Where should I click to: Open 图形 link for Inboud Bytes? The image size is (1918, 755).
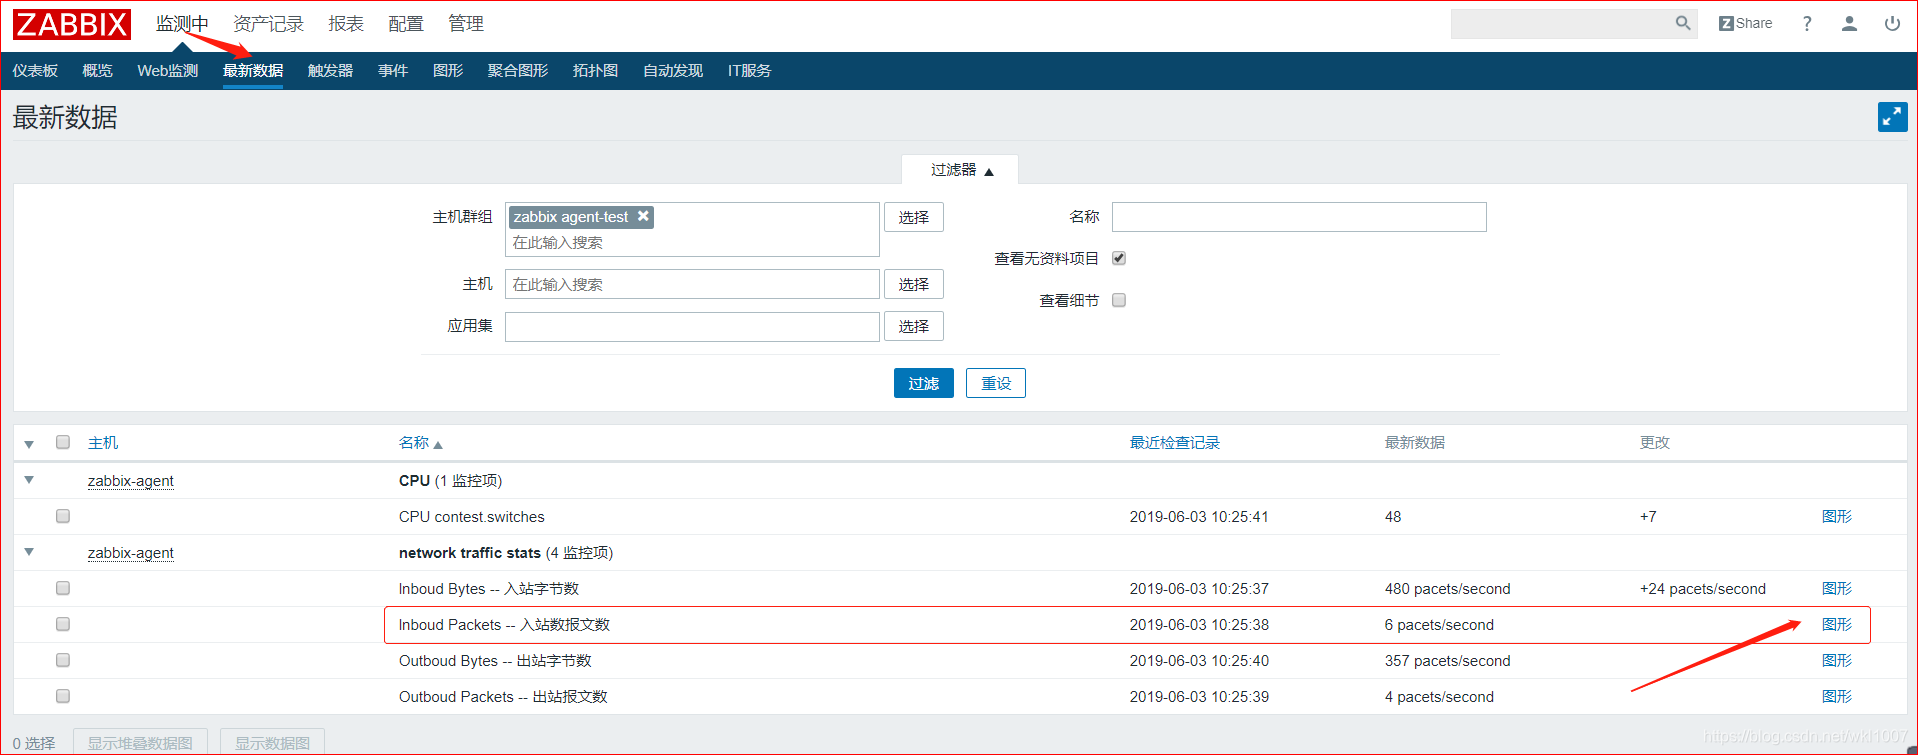click(1837, 589)
